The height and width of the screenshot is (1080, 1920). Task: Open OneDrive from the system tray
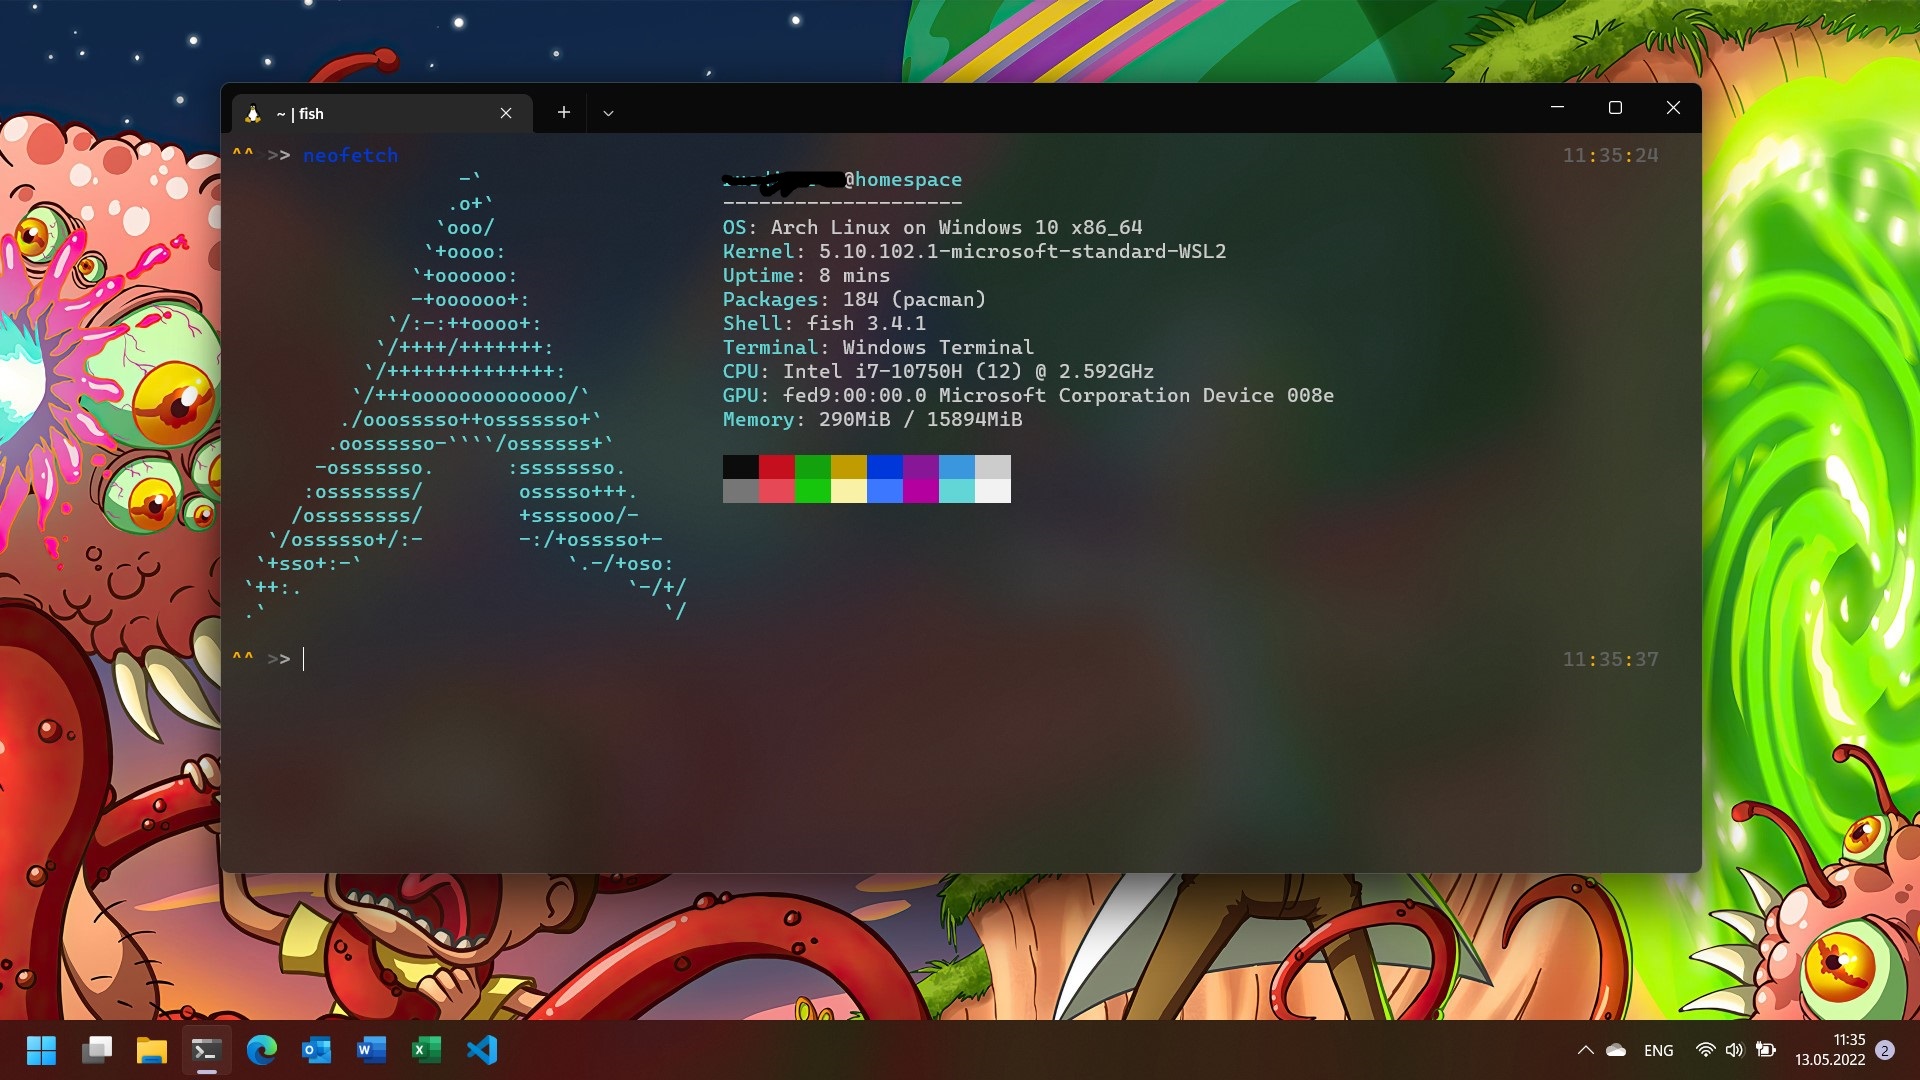click(1616, 1050)
